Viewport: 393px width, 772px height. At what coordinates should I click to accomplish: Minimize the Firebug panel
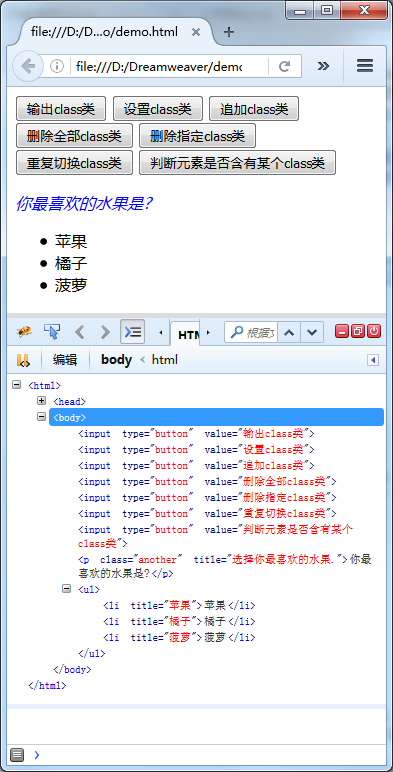click(x=342, y=331)
